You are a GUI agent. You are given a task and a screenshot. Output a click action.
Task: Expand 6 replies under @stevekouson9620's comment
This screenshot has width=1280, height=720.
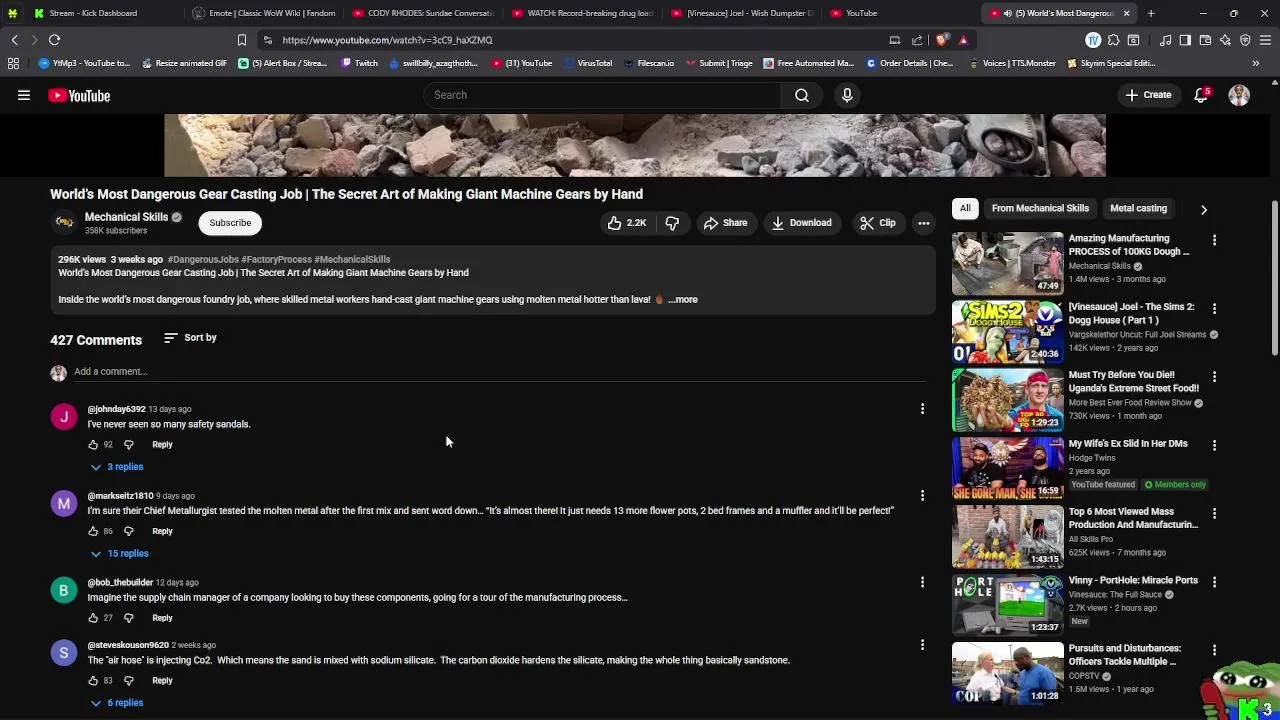point(117,703)
